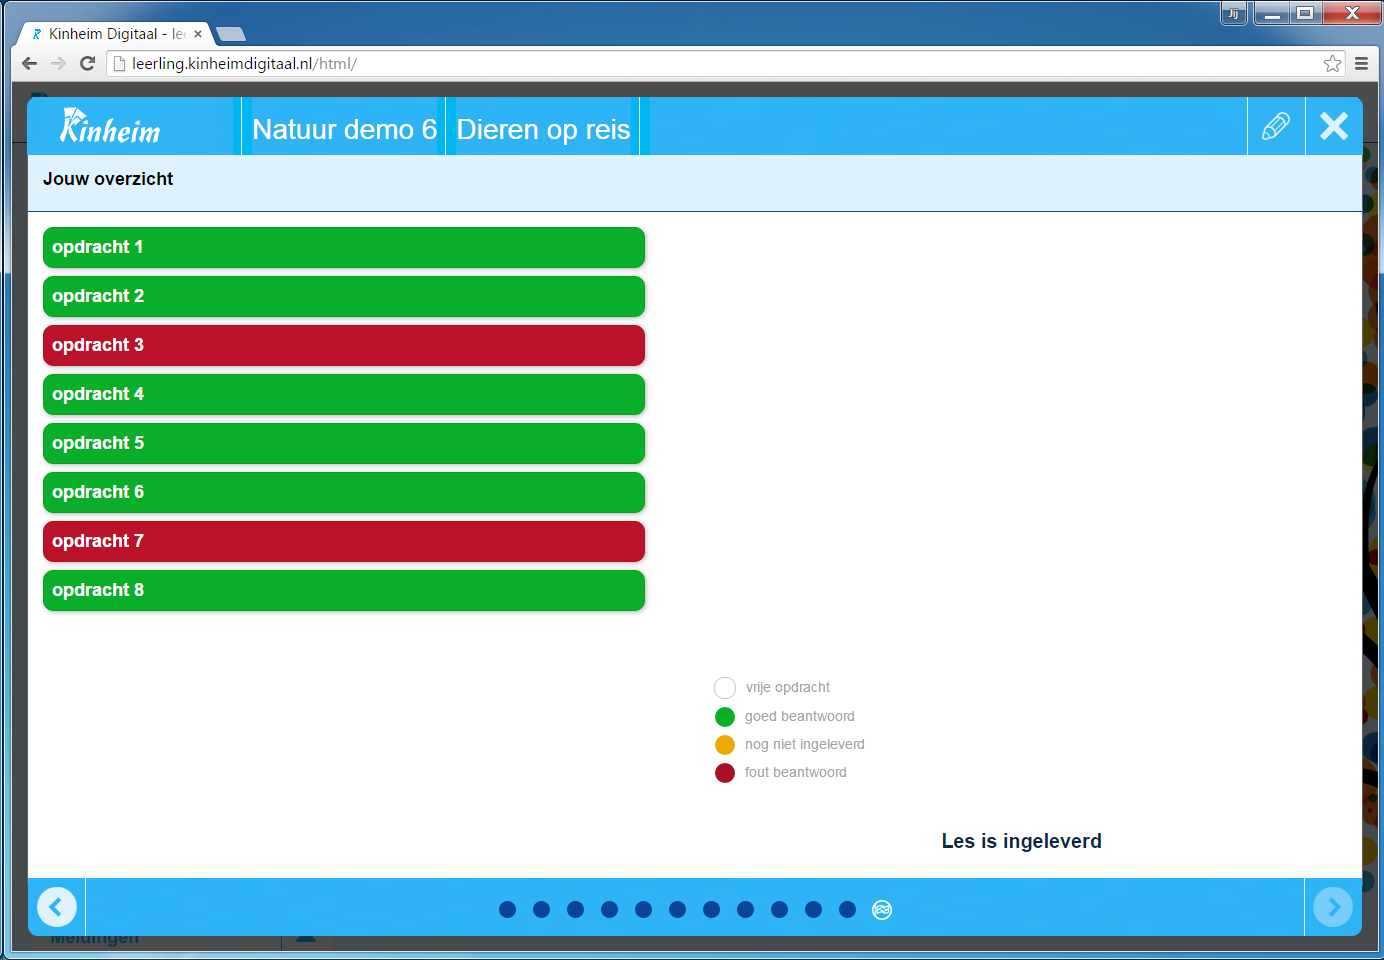
Task: Open the red opdracht 3 bar
Action: click(x=344, y=345)
